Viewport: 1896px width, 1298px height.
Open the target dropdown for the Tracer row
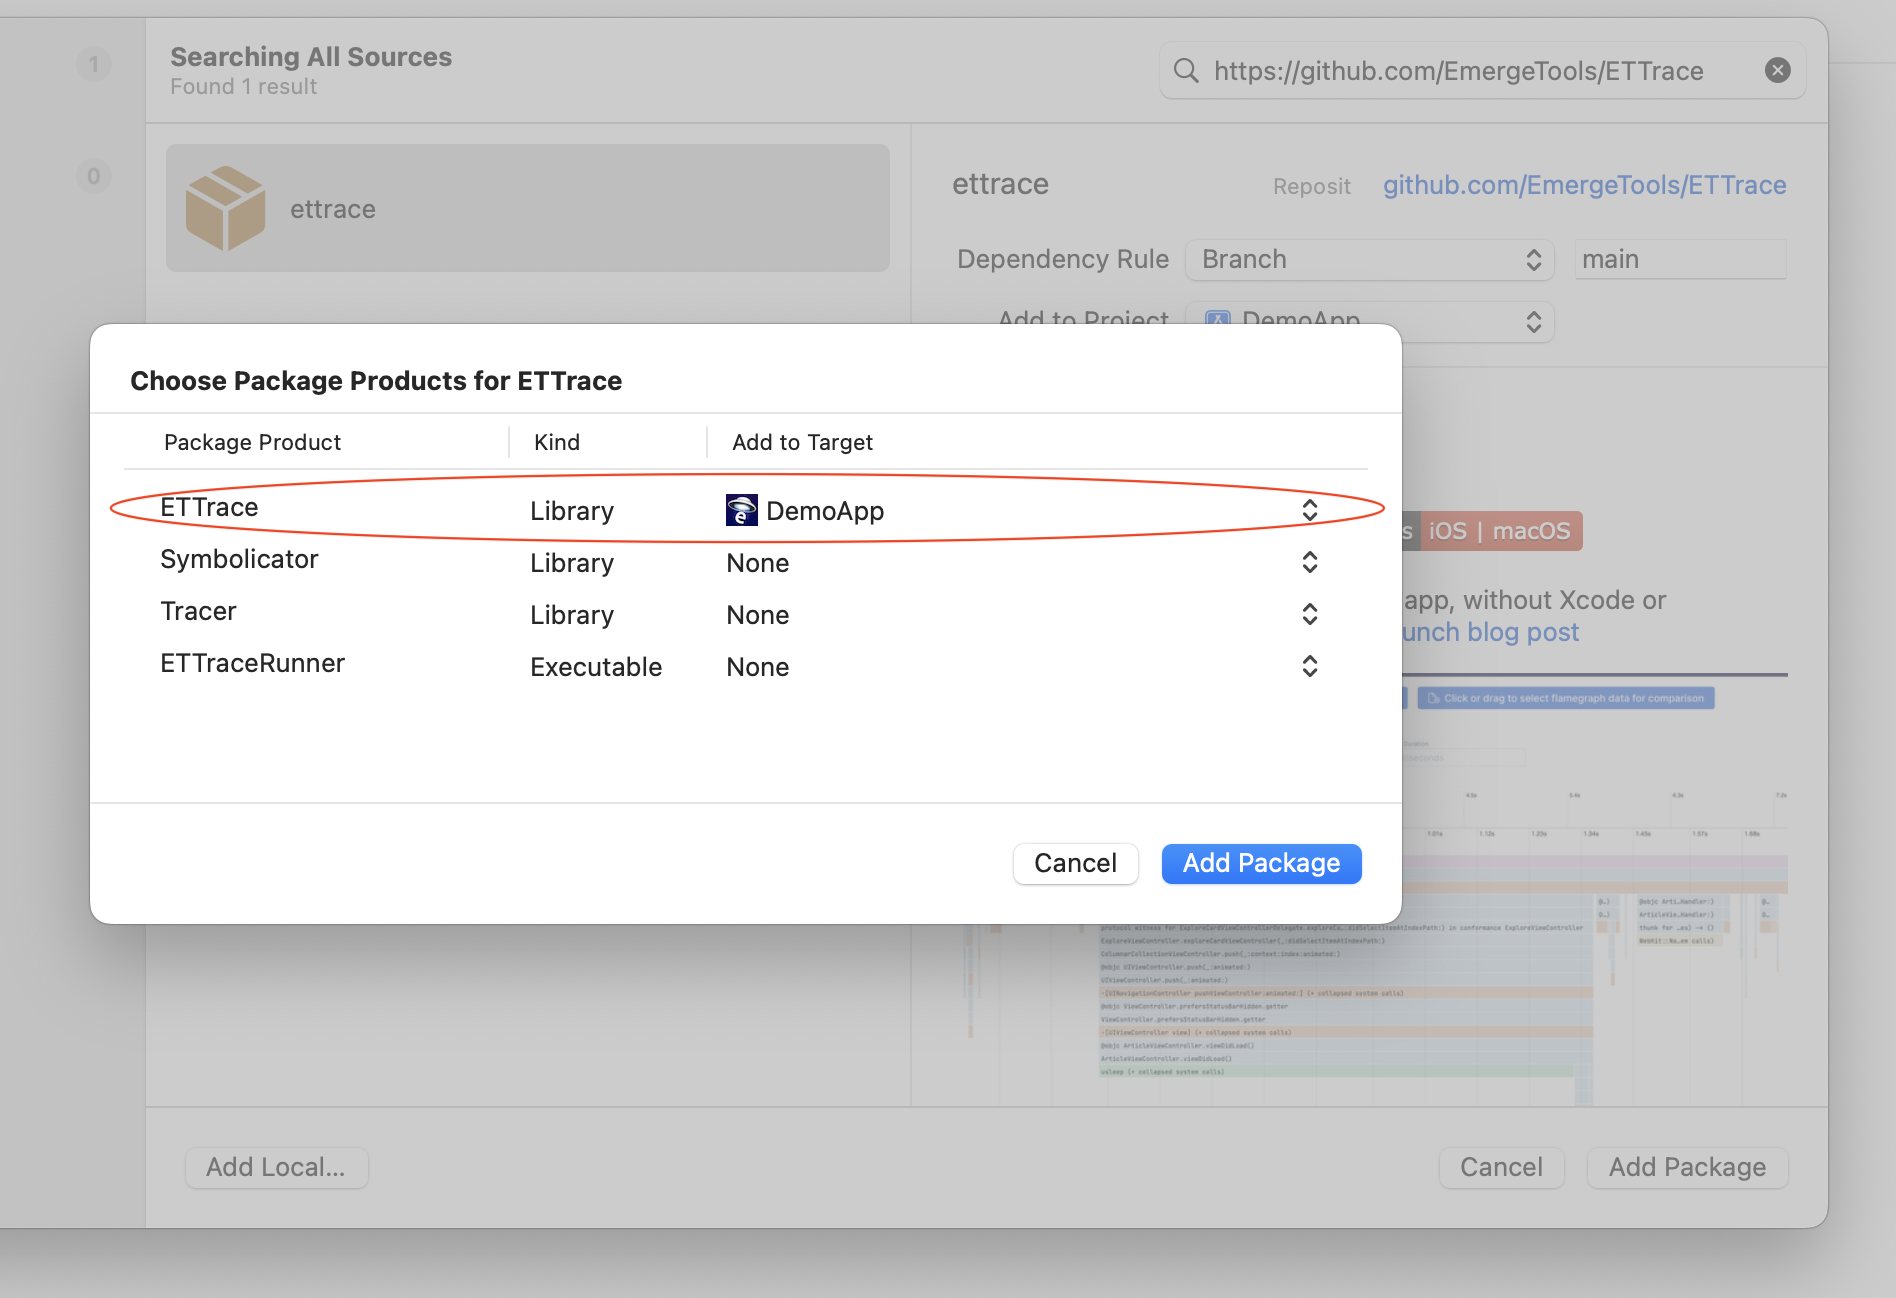click(1309, 614)
